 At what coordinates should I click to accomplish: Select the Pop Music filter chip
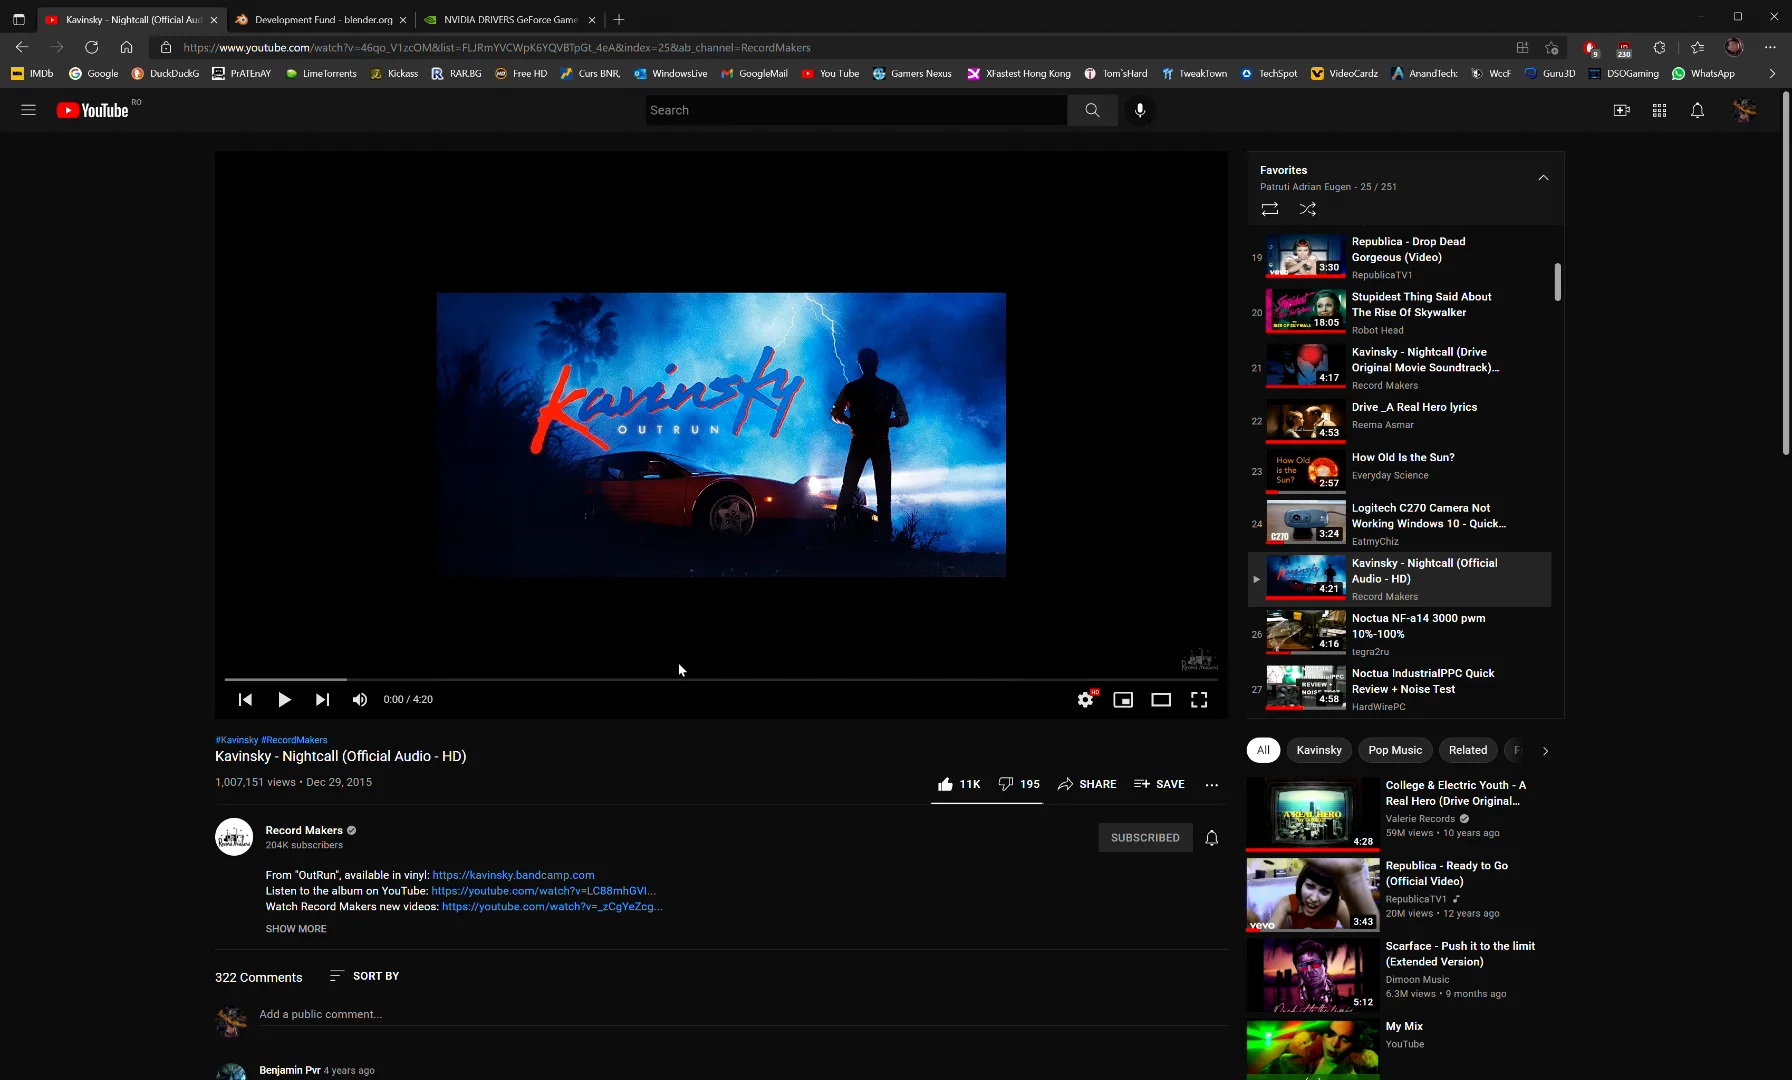[x=1395, y=750]
